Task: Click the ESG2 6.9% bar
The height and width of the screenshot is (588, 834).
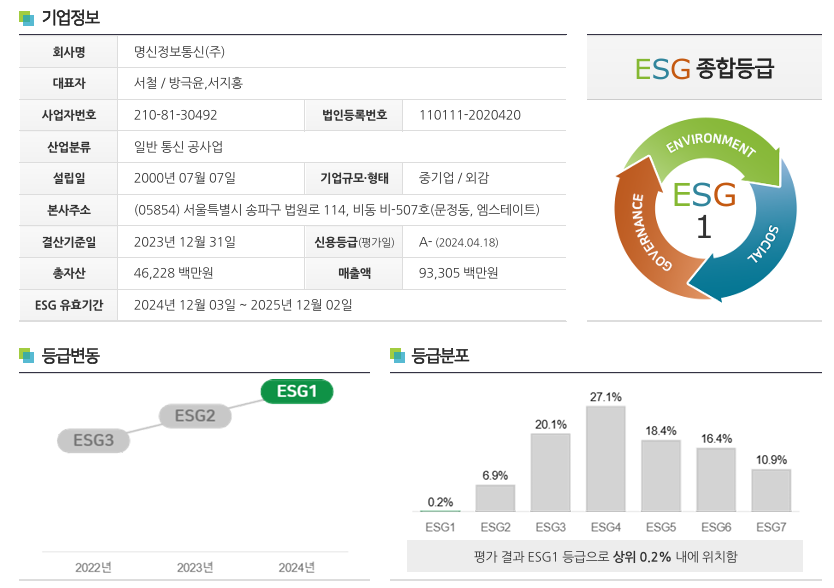Action: [495, 498]
